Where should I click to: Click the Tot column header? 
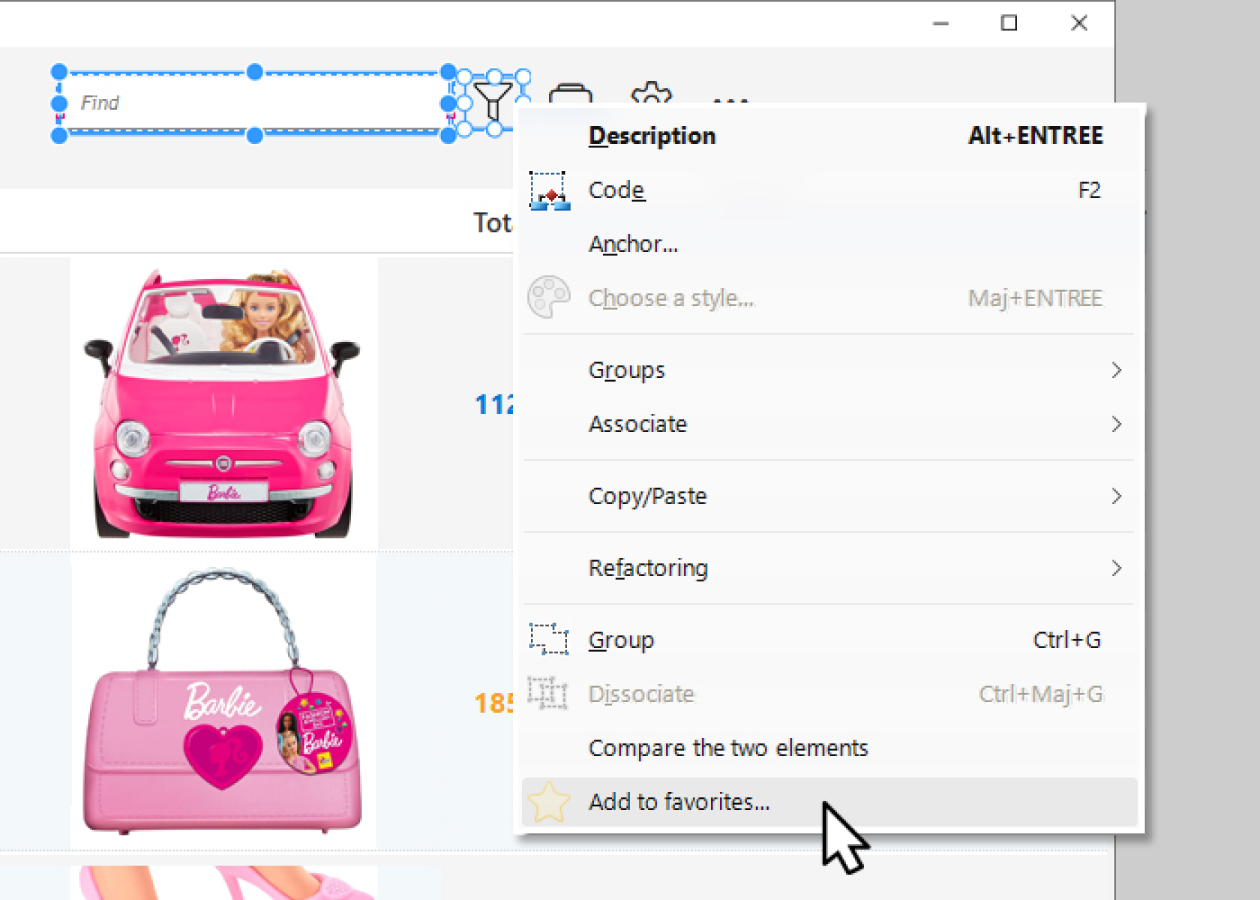[x=493, y=222]
